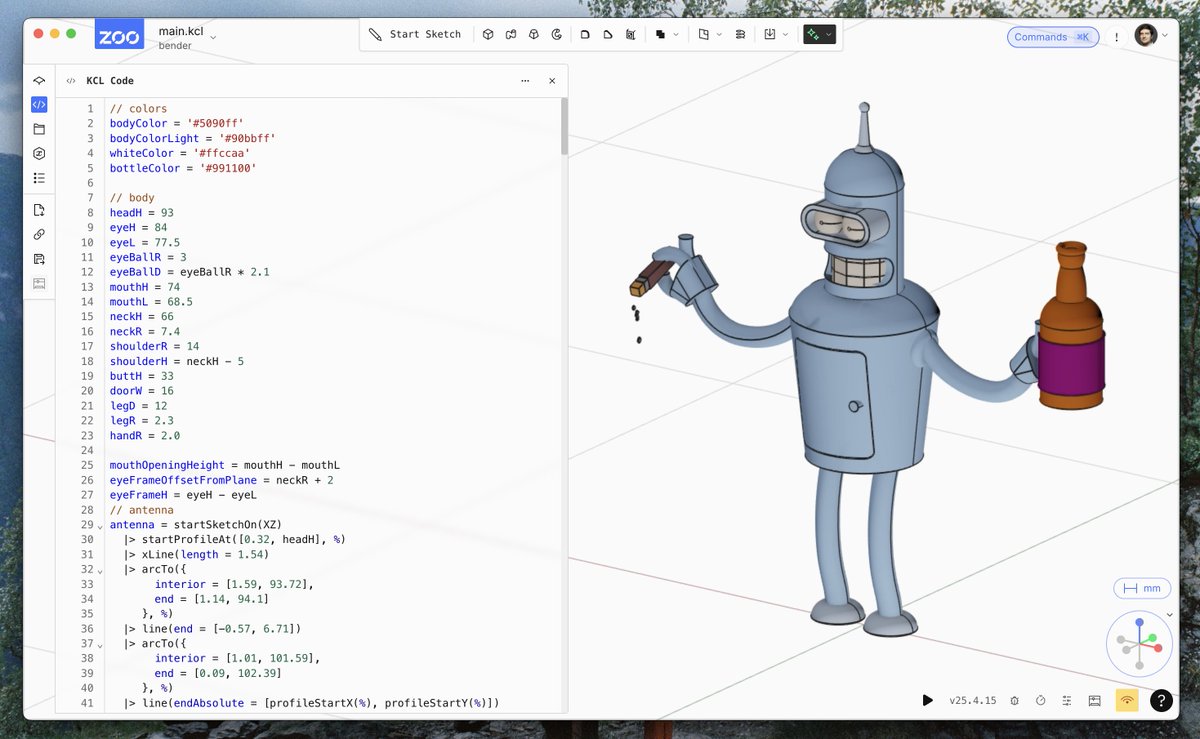Click the Zoo logo home button
The height and width of the screenshot is (739, 1200).
pyautogui.click(x=119, y=36)
